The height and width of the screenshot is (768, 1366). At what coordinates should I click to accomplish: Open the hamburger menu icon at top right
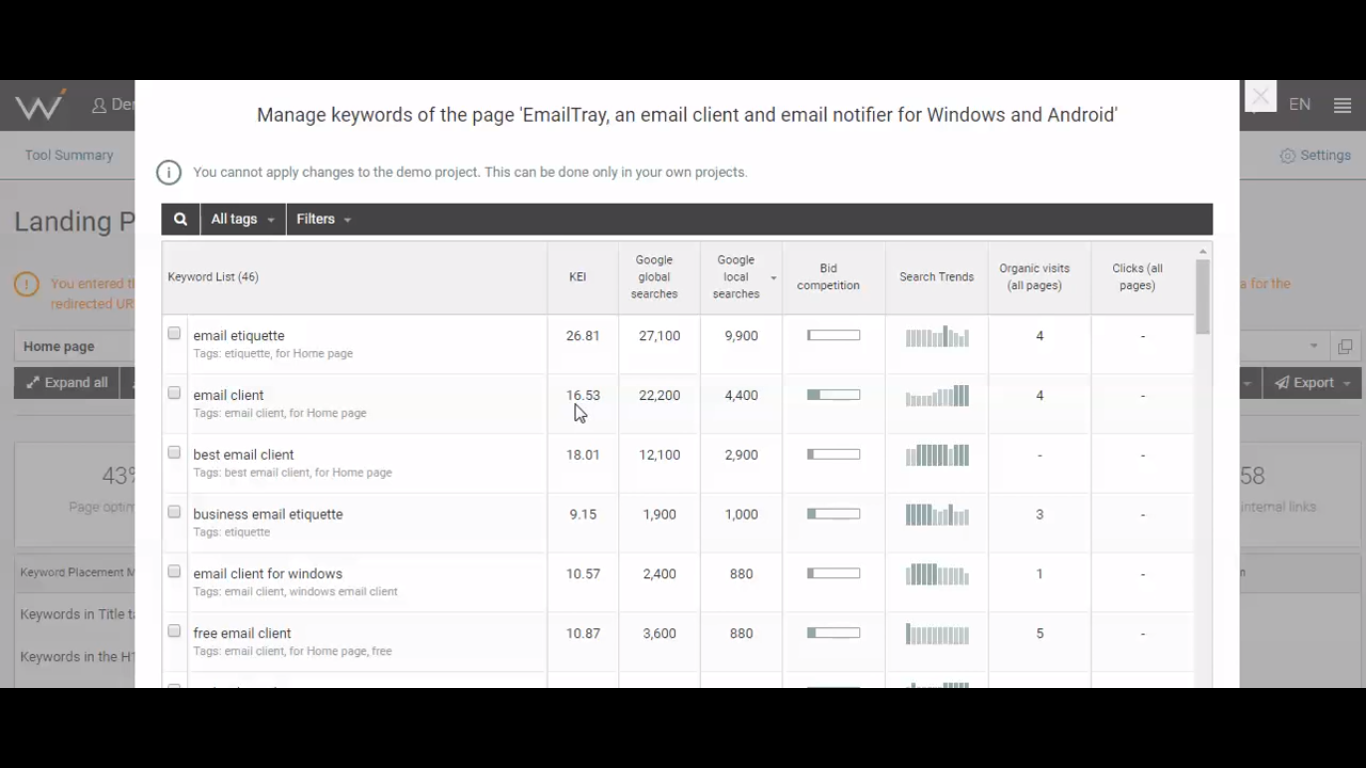tap(1343, 104)
